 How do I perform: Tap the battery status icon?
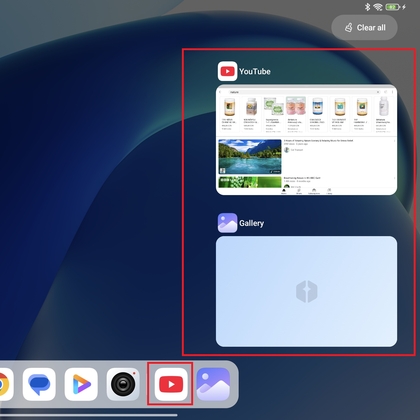[393, 7]
